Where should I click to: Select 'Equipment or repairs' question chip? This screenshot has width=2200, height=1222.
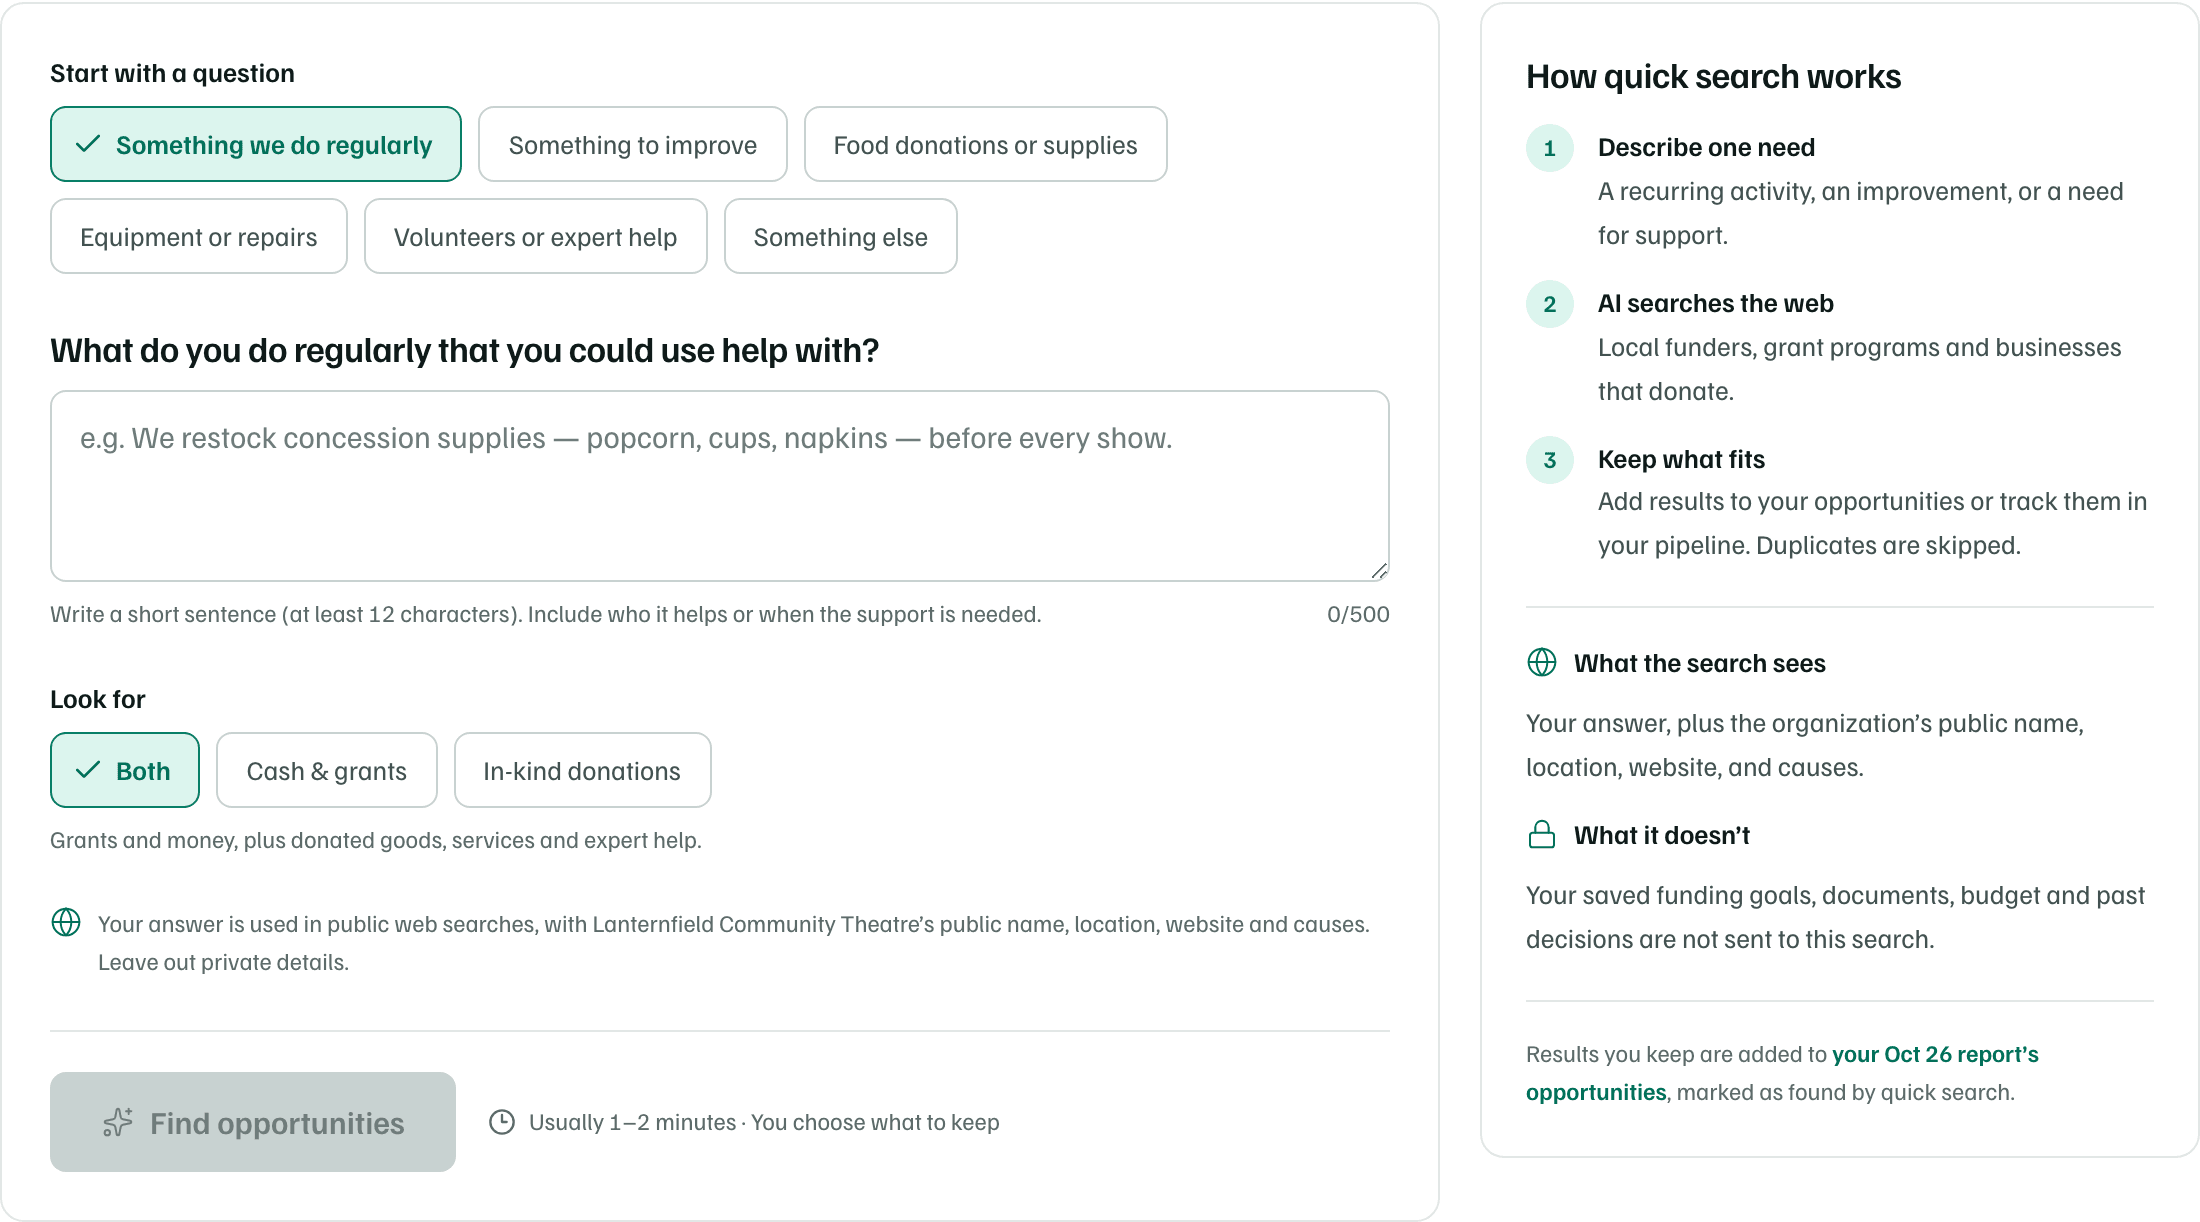click(x=199, y=236)
